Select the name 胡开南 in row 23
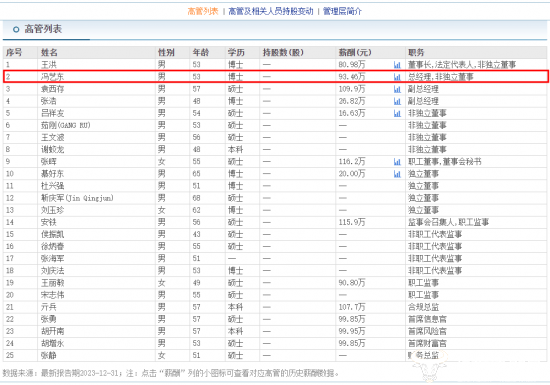 click(x=53, y=331)
